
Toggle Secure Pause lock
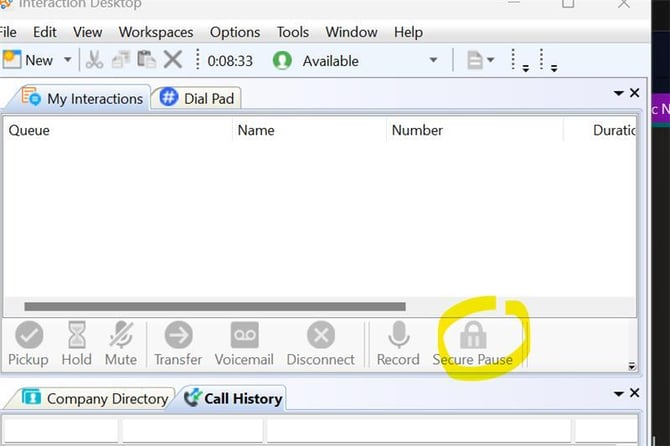tap(472, 343)
